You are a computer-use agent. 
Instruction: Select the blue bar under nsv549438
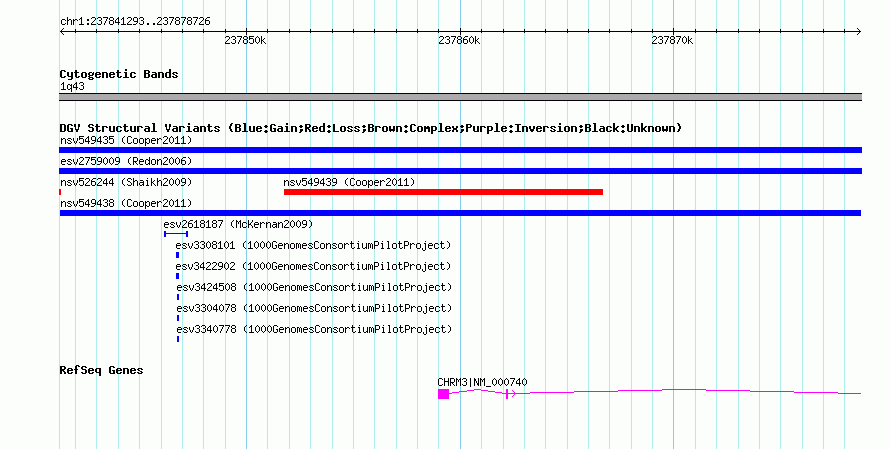(x=460, y=213)
